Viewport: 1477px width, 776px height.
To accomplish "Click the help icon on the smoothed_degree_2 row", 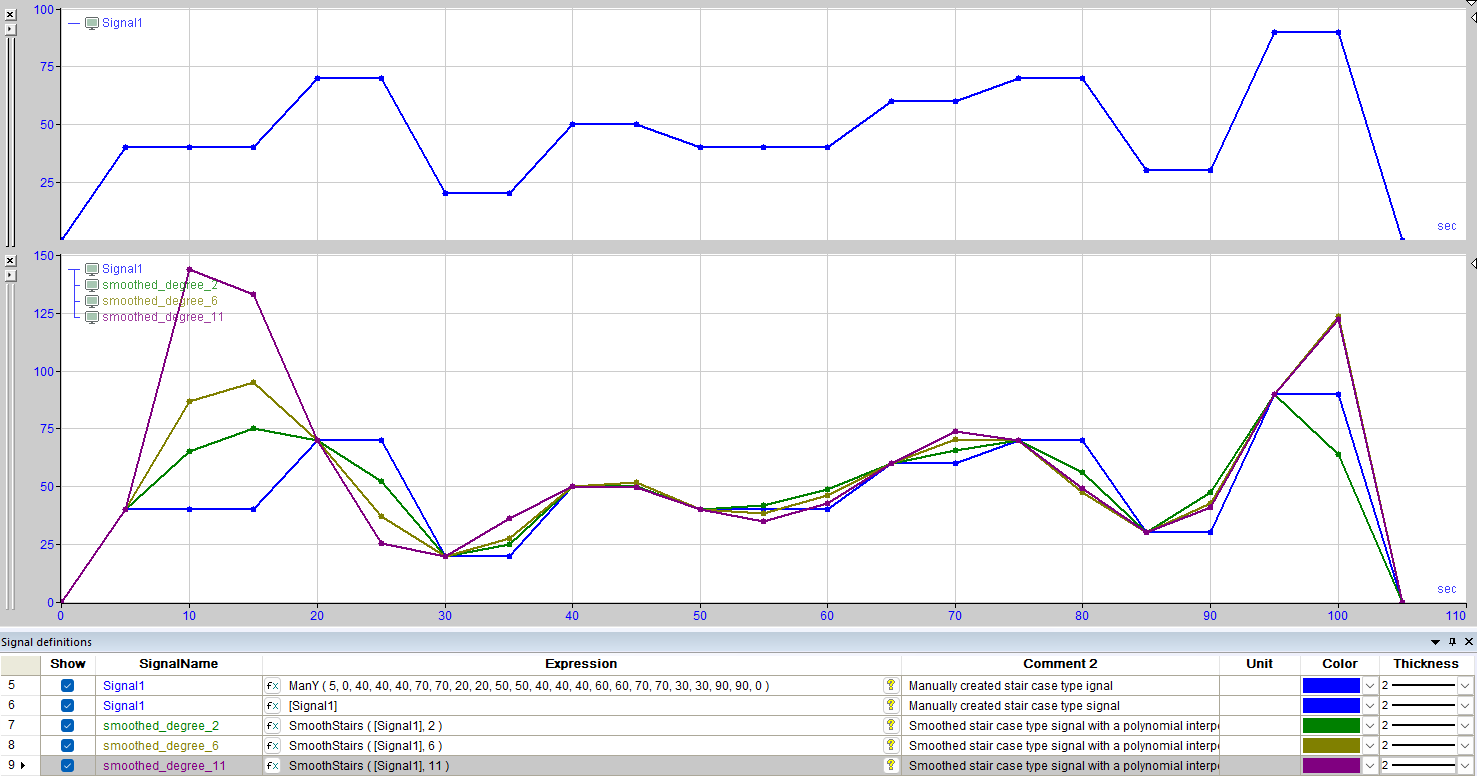I will (x=891, y=726).
